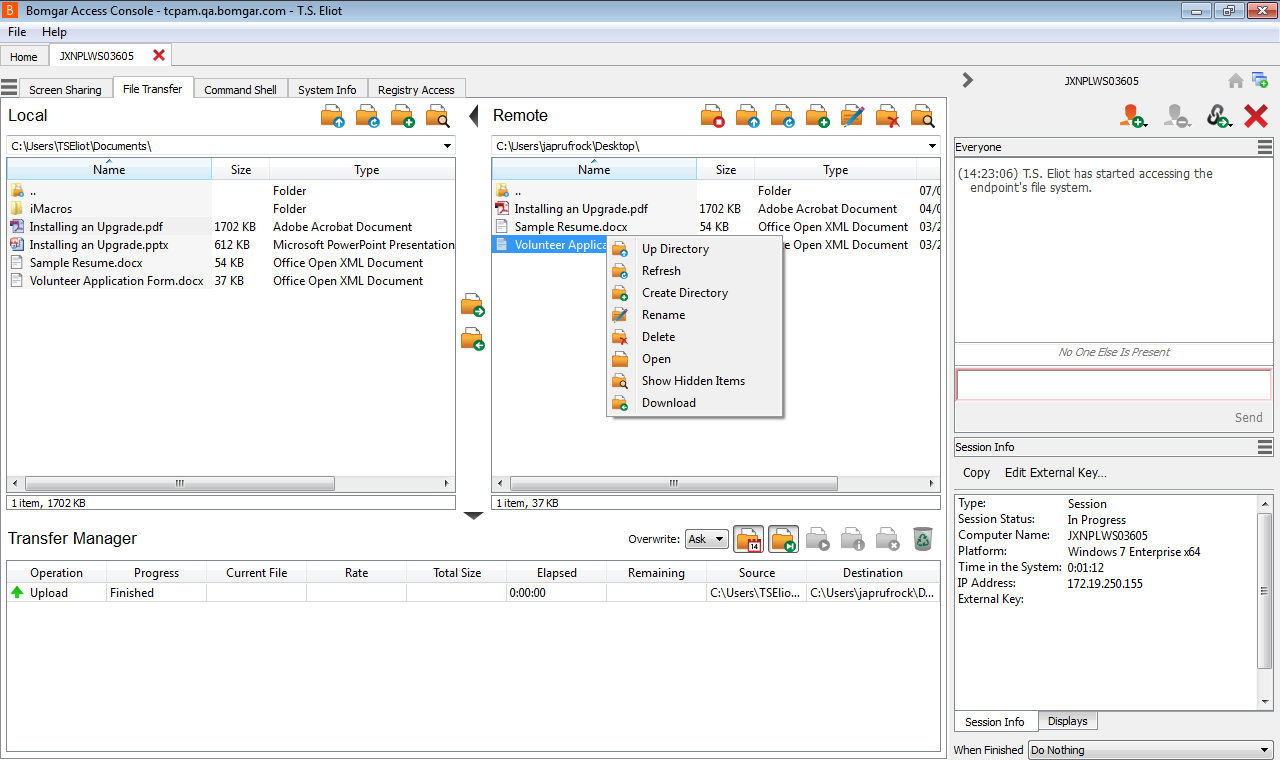Open the Session Info panel menu icon

tap(1265, 447)
